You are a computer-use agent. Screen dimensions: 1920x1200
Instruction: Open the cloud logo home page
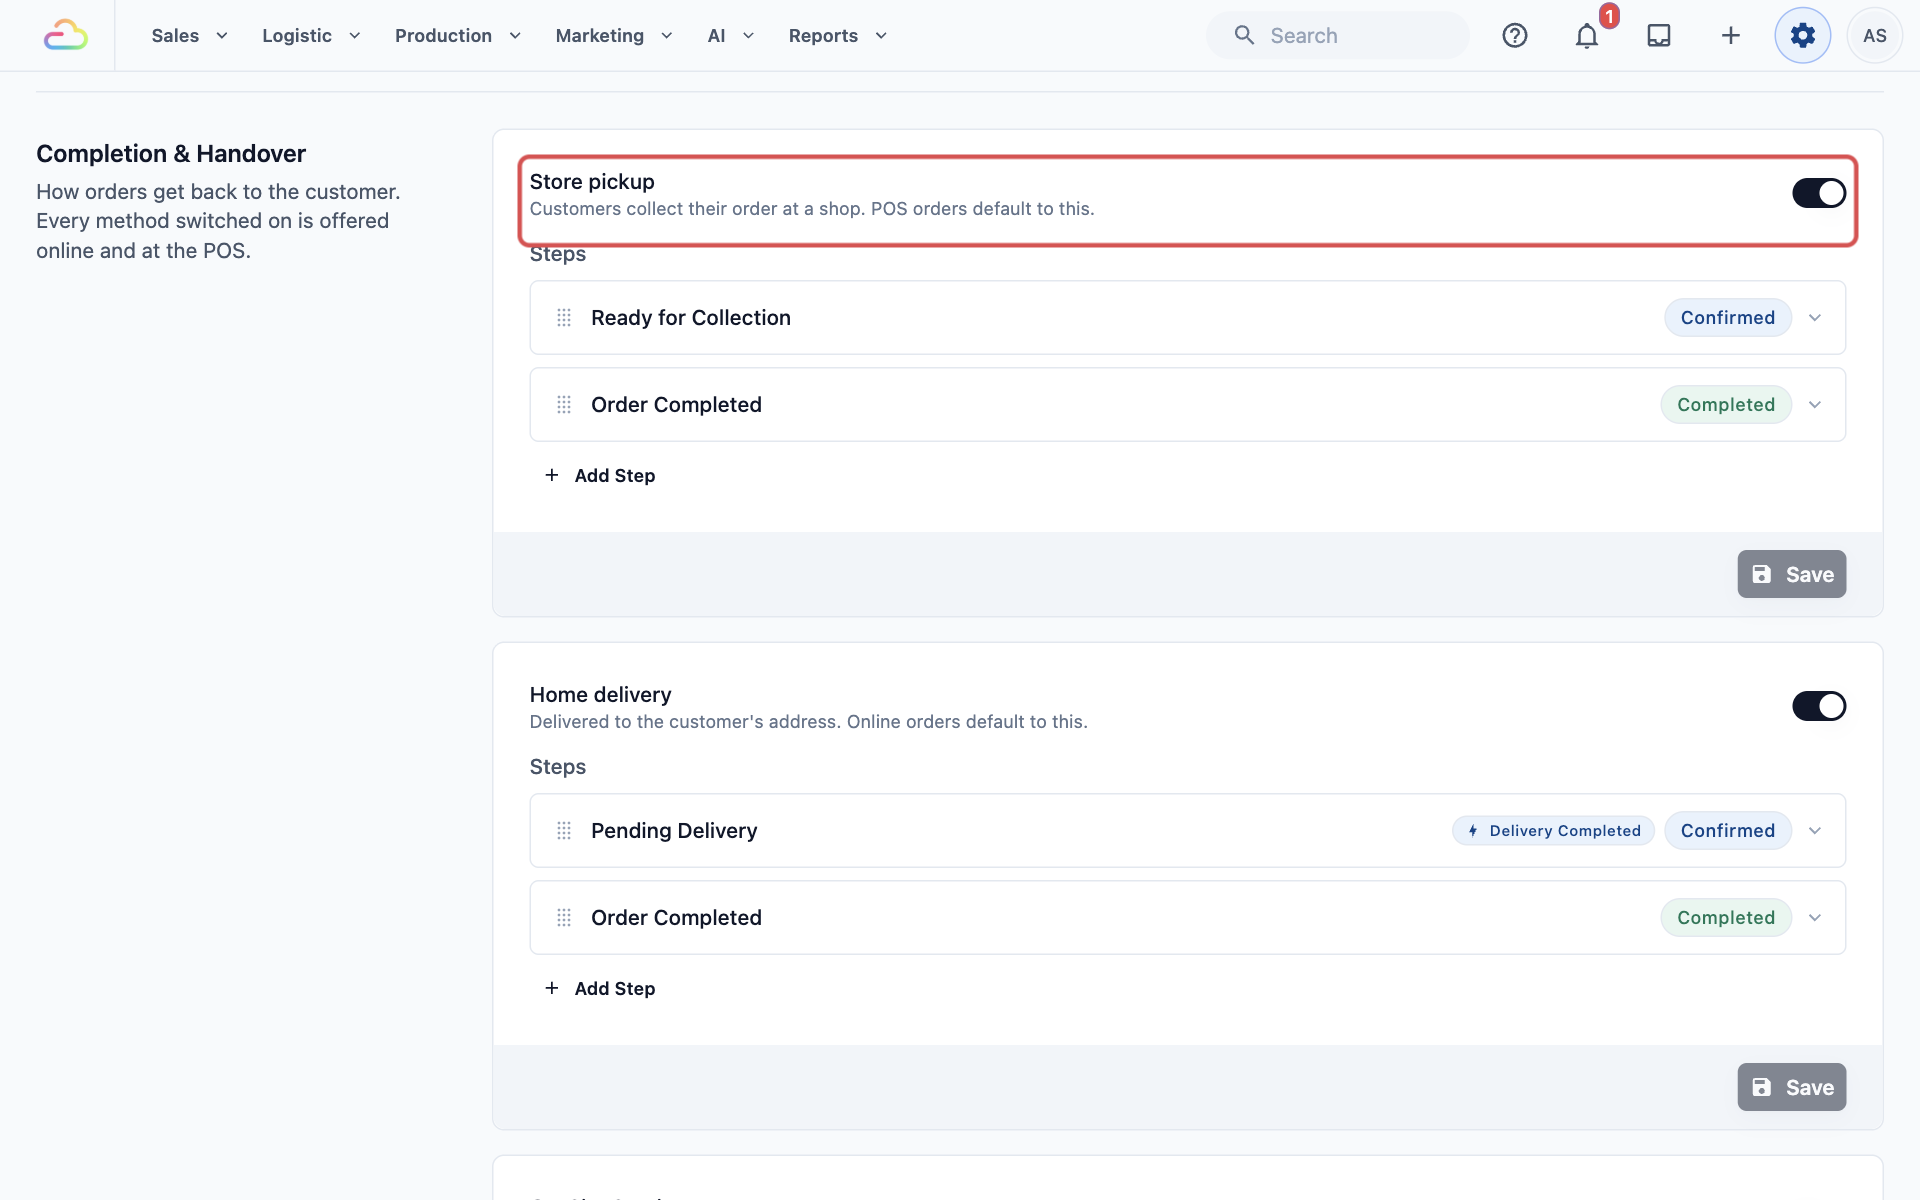(66, 36)
